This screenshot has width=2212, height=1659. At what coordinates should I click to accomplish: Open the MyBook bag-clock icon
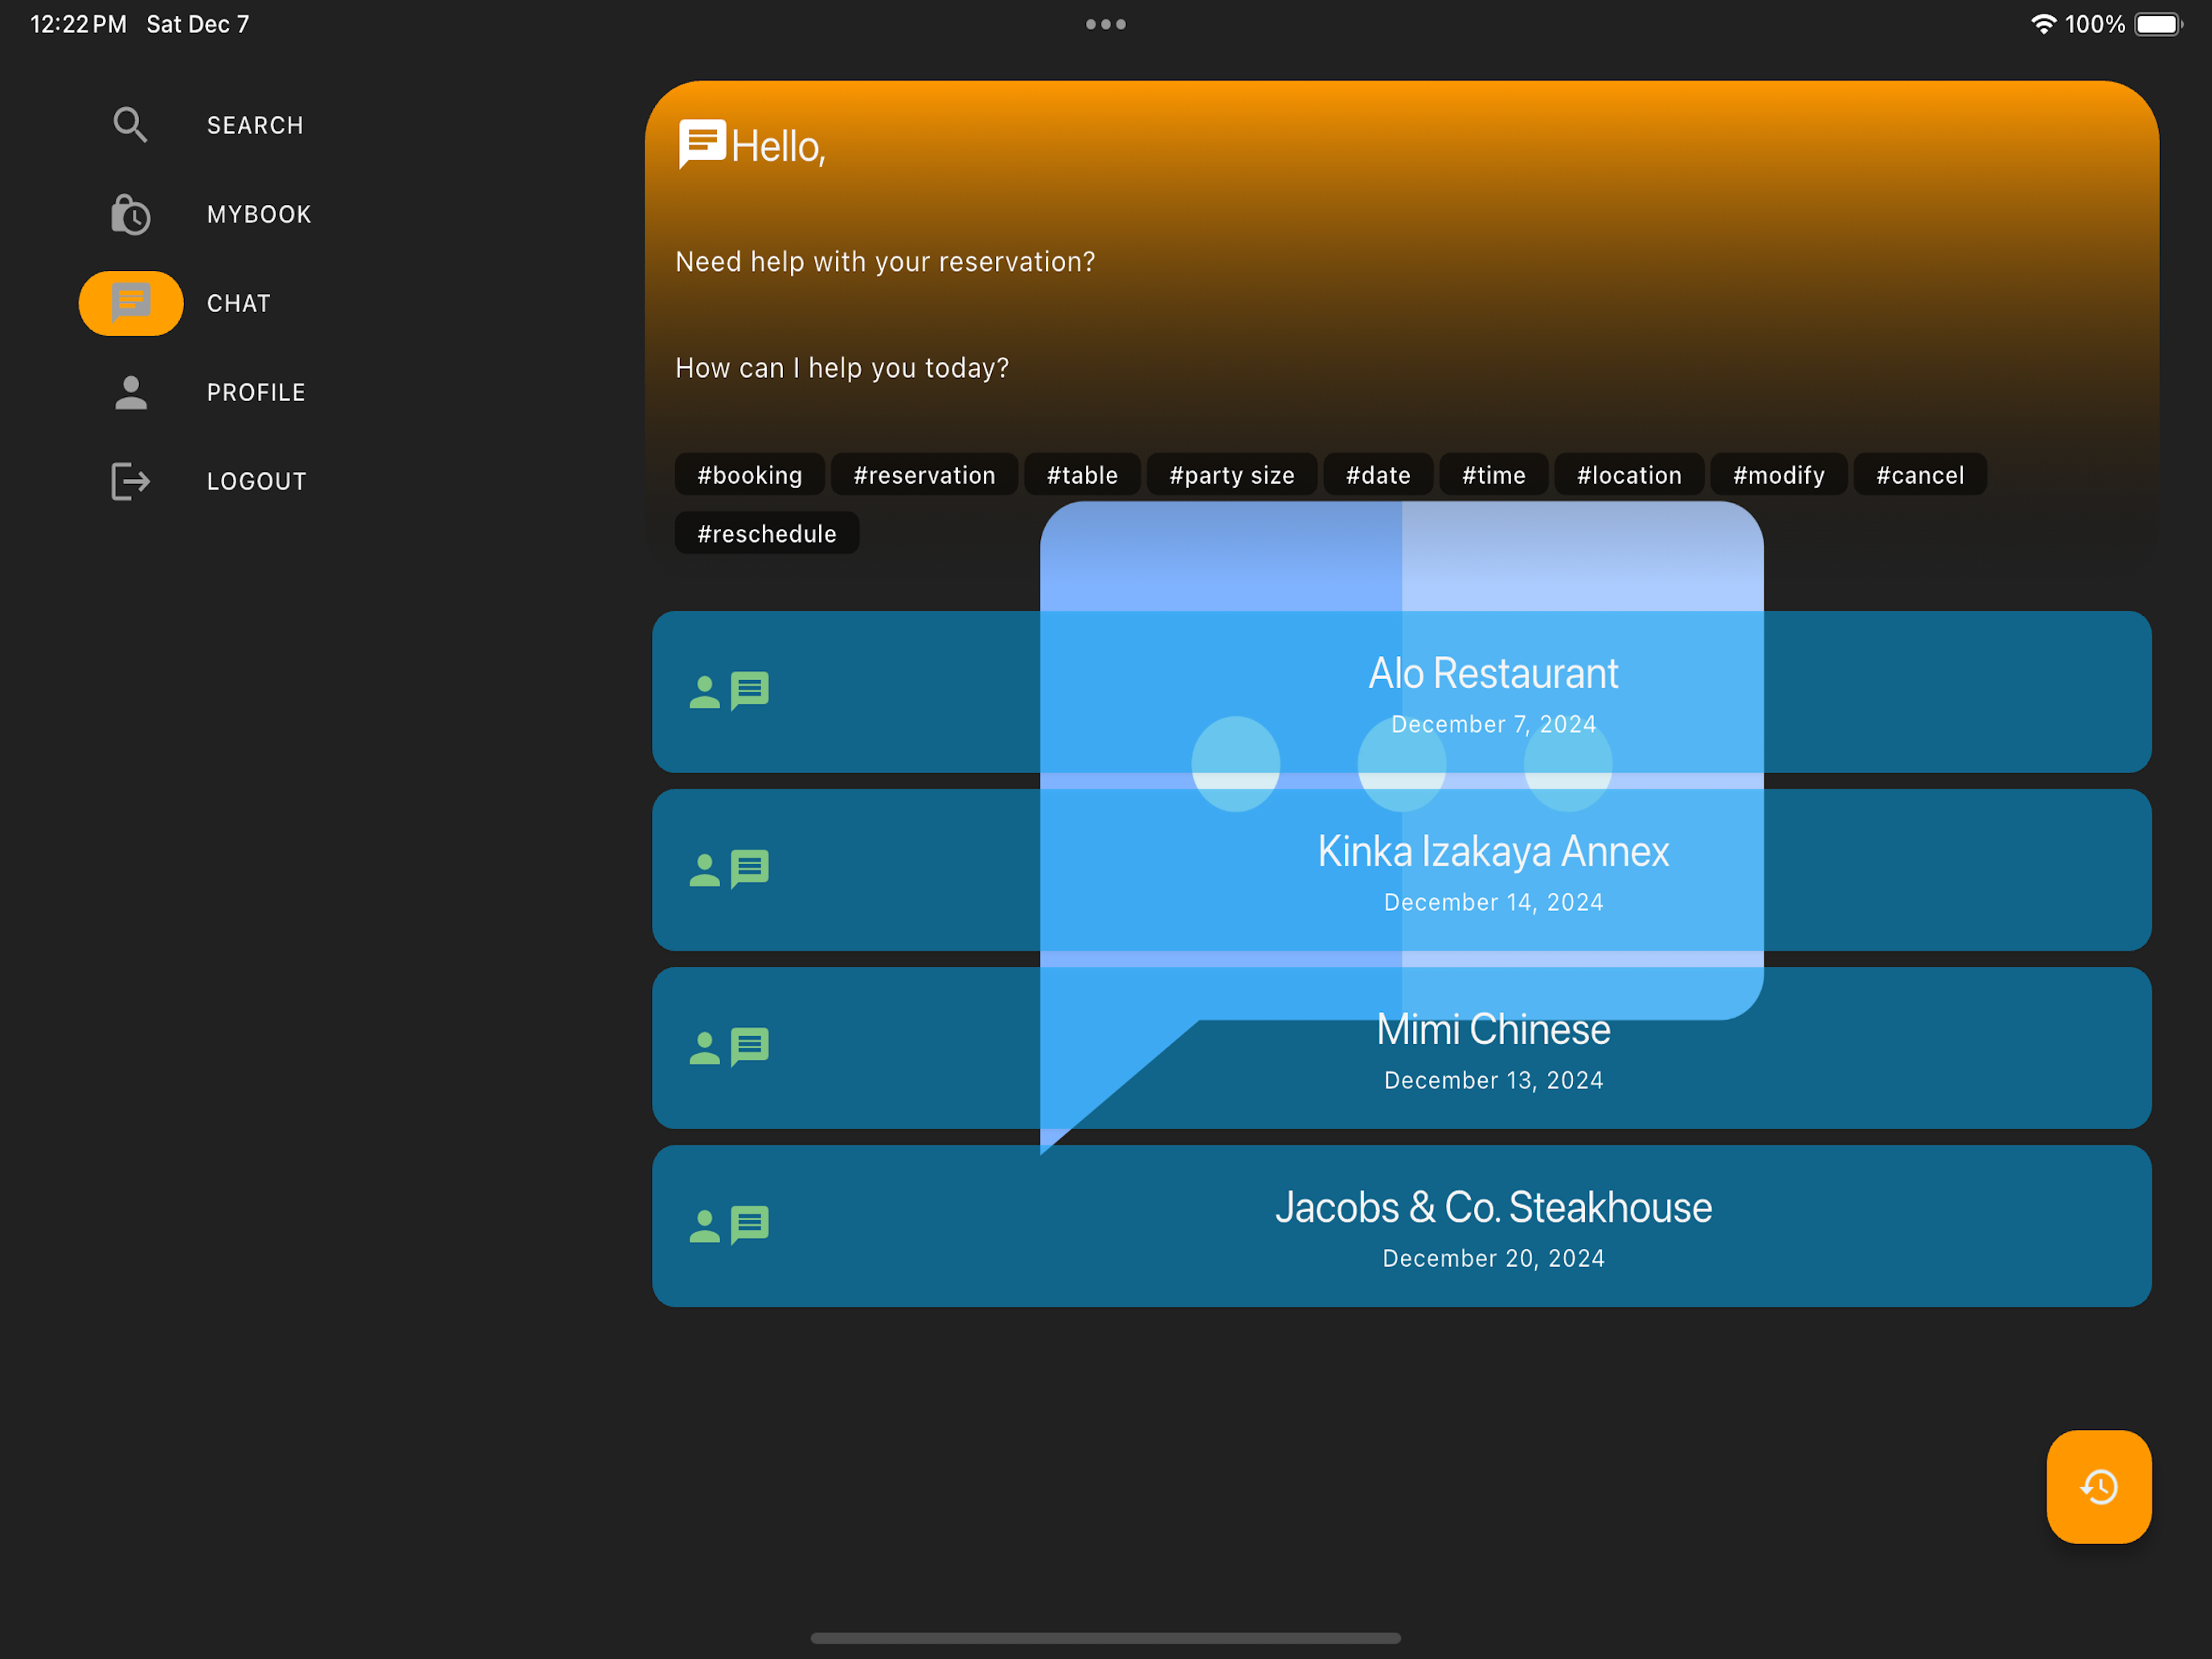coord(130,214)
